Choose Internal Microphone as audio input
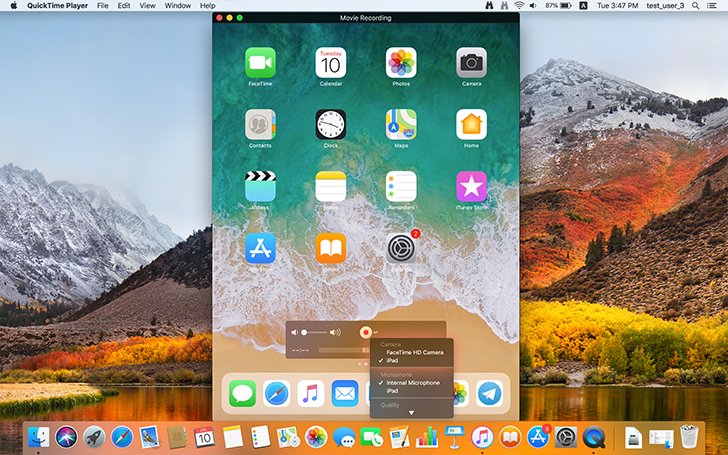728x455 pixels. point(411,383)
